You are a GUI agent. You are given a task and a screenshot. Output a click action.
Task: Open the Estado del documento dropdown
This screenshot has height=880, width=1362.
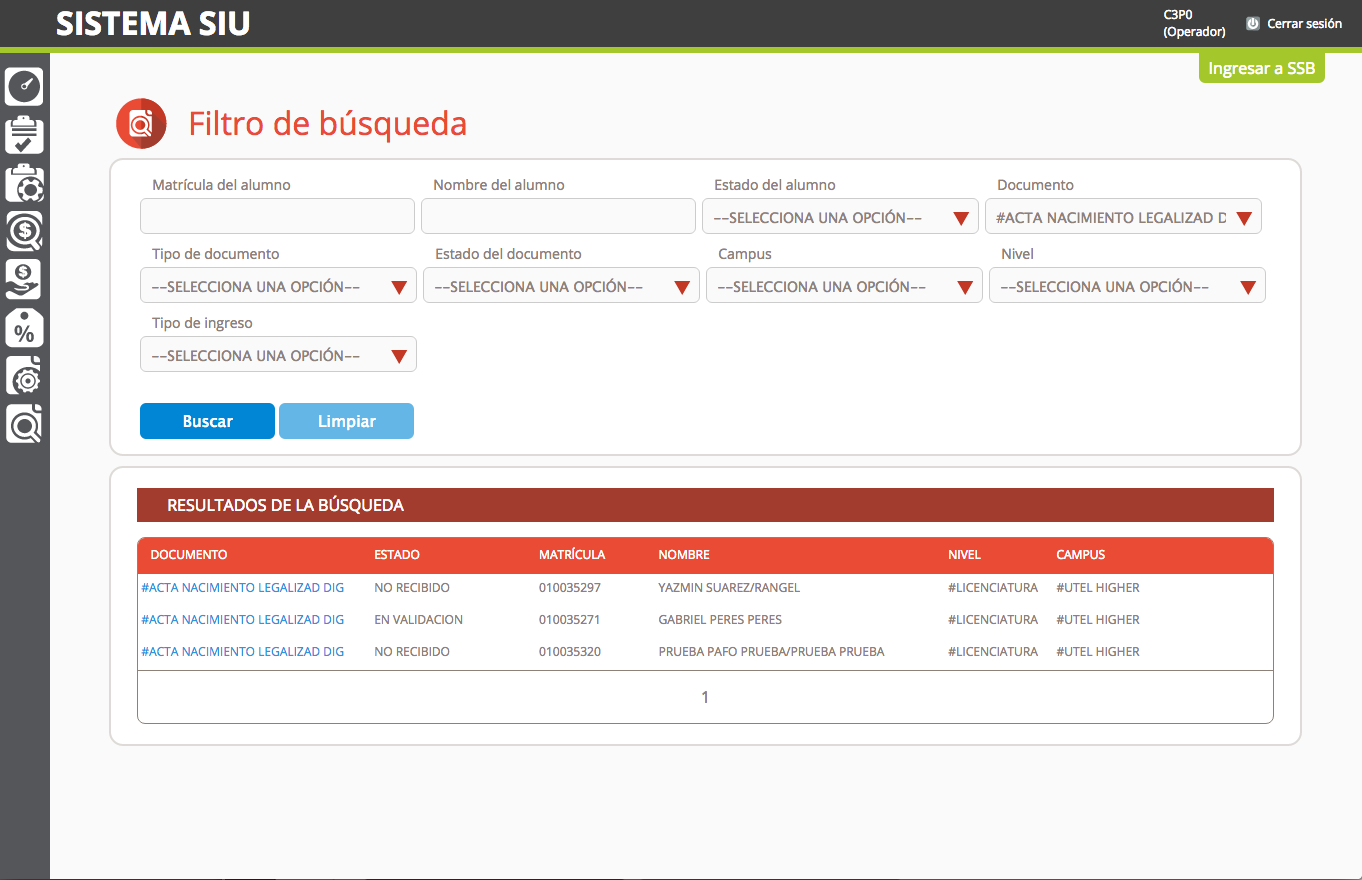[x=561, y=285]
